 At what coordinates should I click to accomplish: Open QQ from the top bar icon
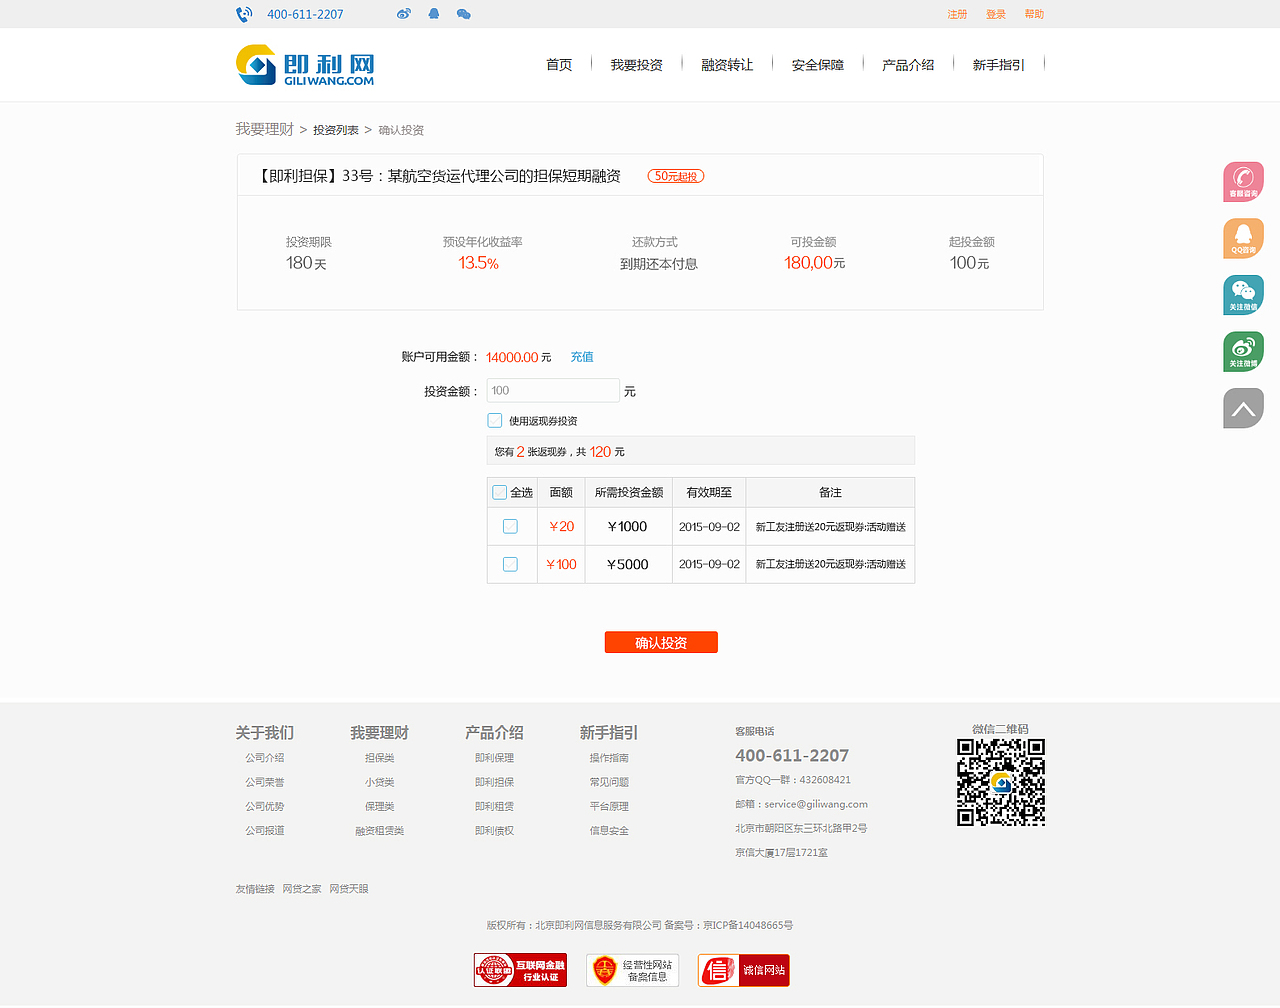point(433,14)
